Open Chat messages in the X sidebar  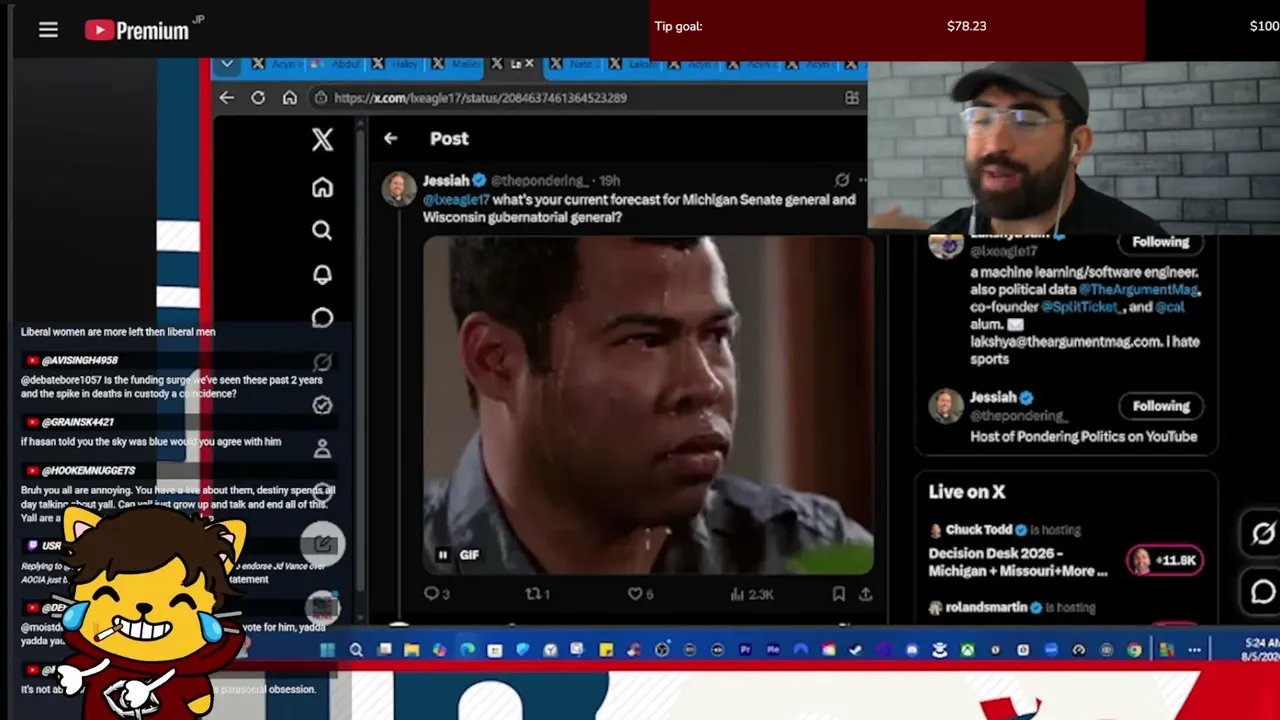click(x=322, y=318)
